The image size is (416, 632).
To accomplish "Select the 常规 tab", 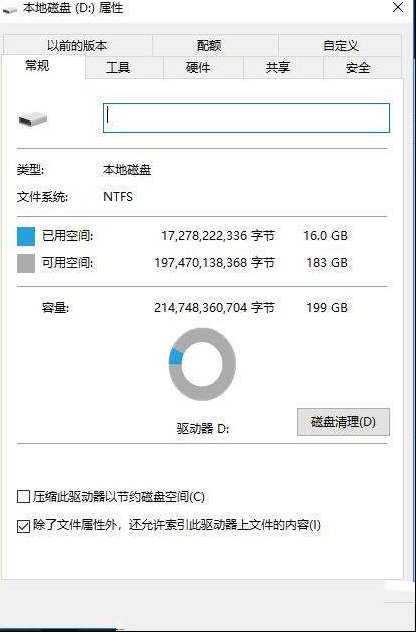I will pyautogui.click(x=37, y=66).
